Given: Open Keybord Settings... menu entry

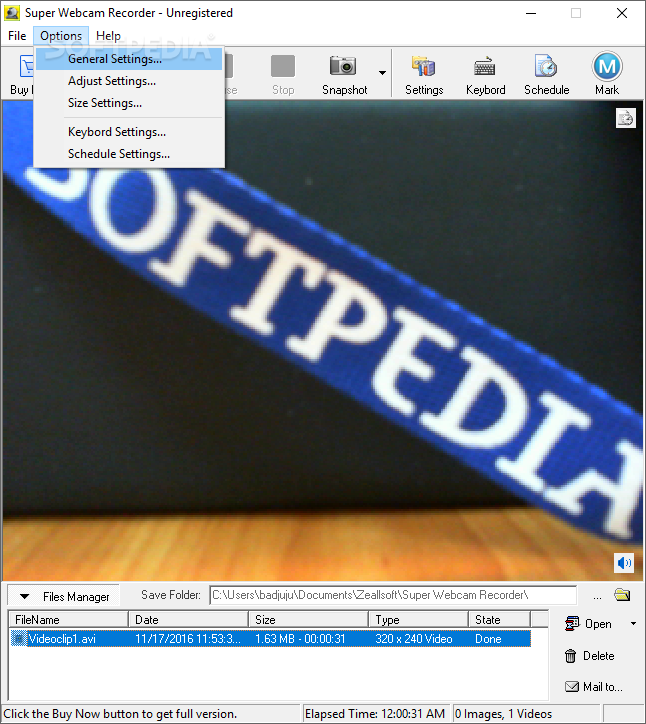Looking at the screenshot, I should [x=129, y=132].
